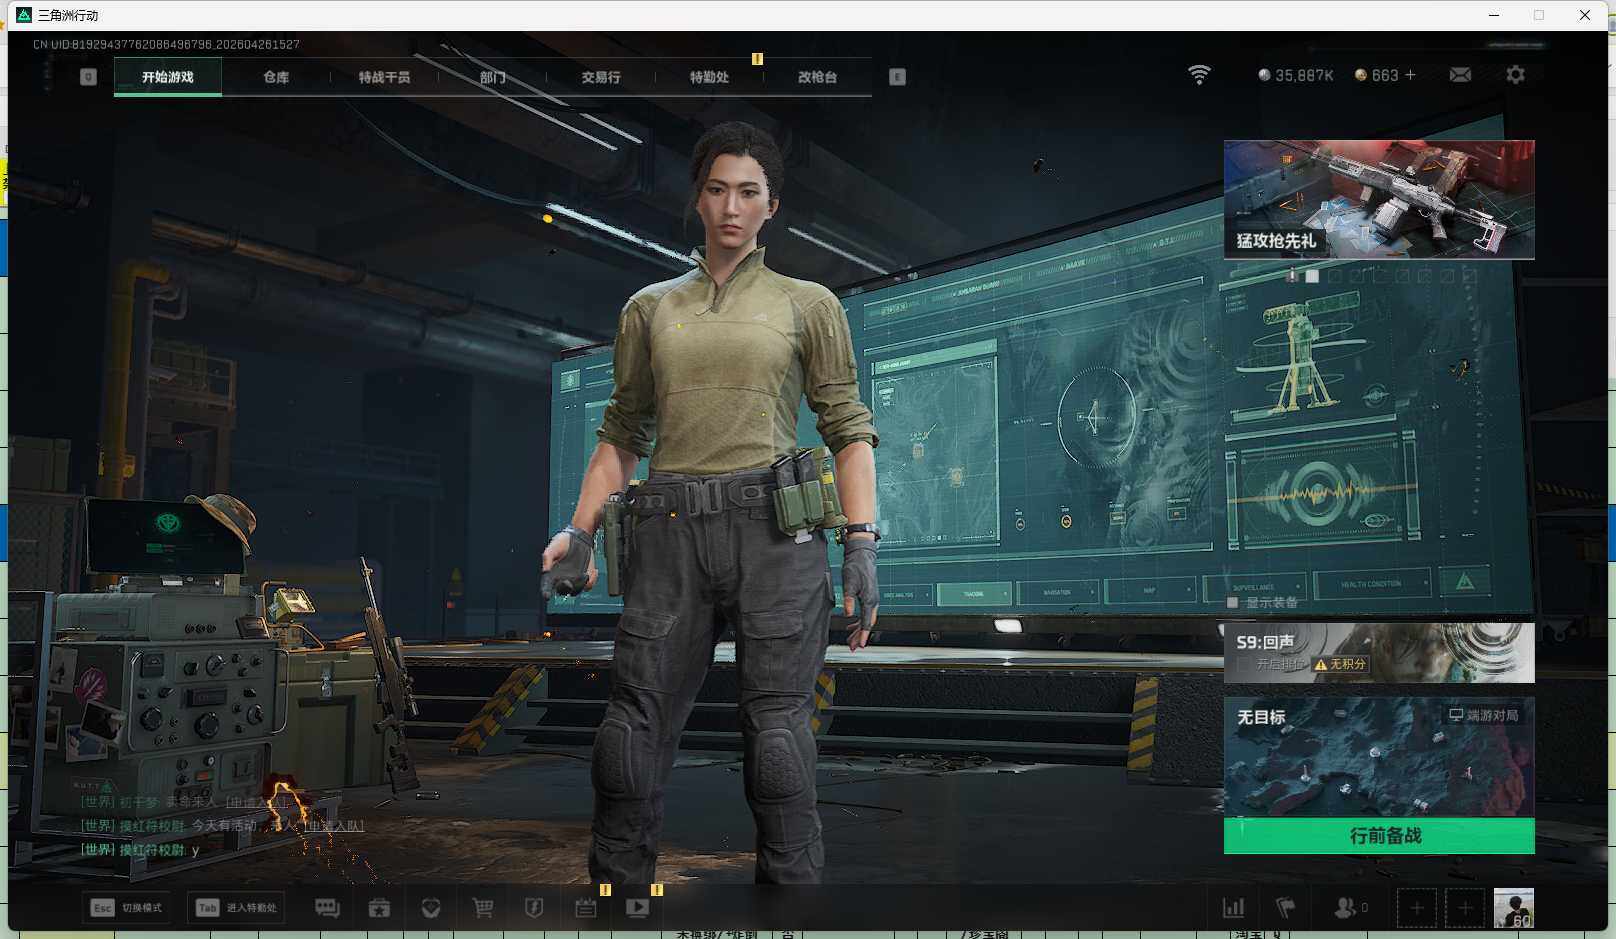This screenshot has width=1616, height=939.
Task: Open the statistics bar chart icon
Action: click(x=1234, y=908)
